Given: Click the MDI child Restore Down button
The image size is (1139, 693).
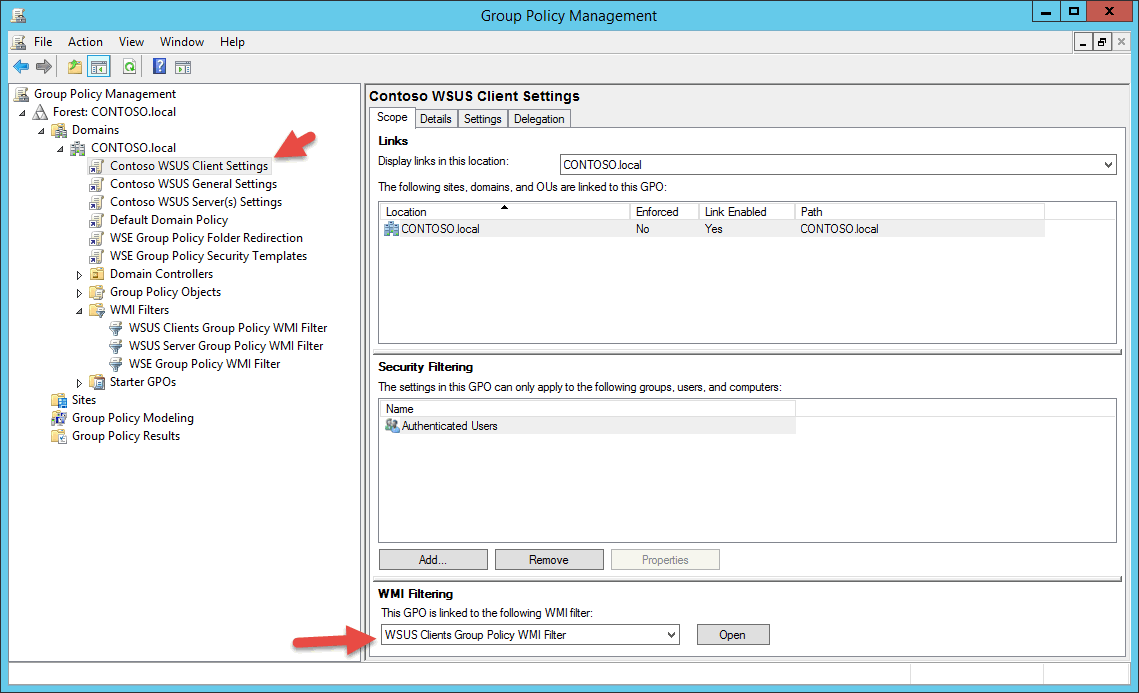Looking at the screenshot, I should click(x=1102, y=42).
